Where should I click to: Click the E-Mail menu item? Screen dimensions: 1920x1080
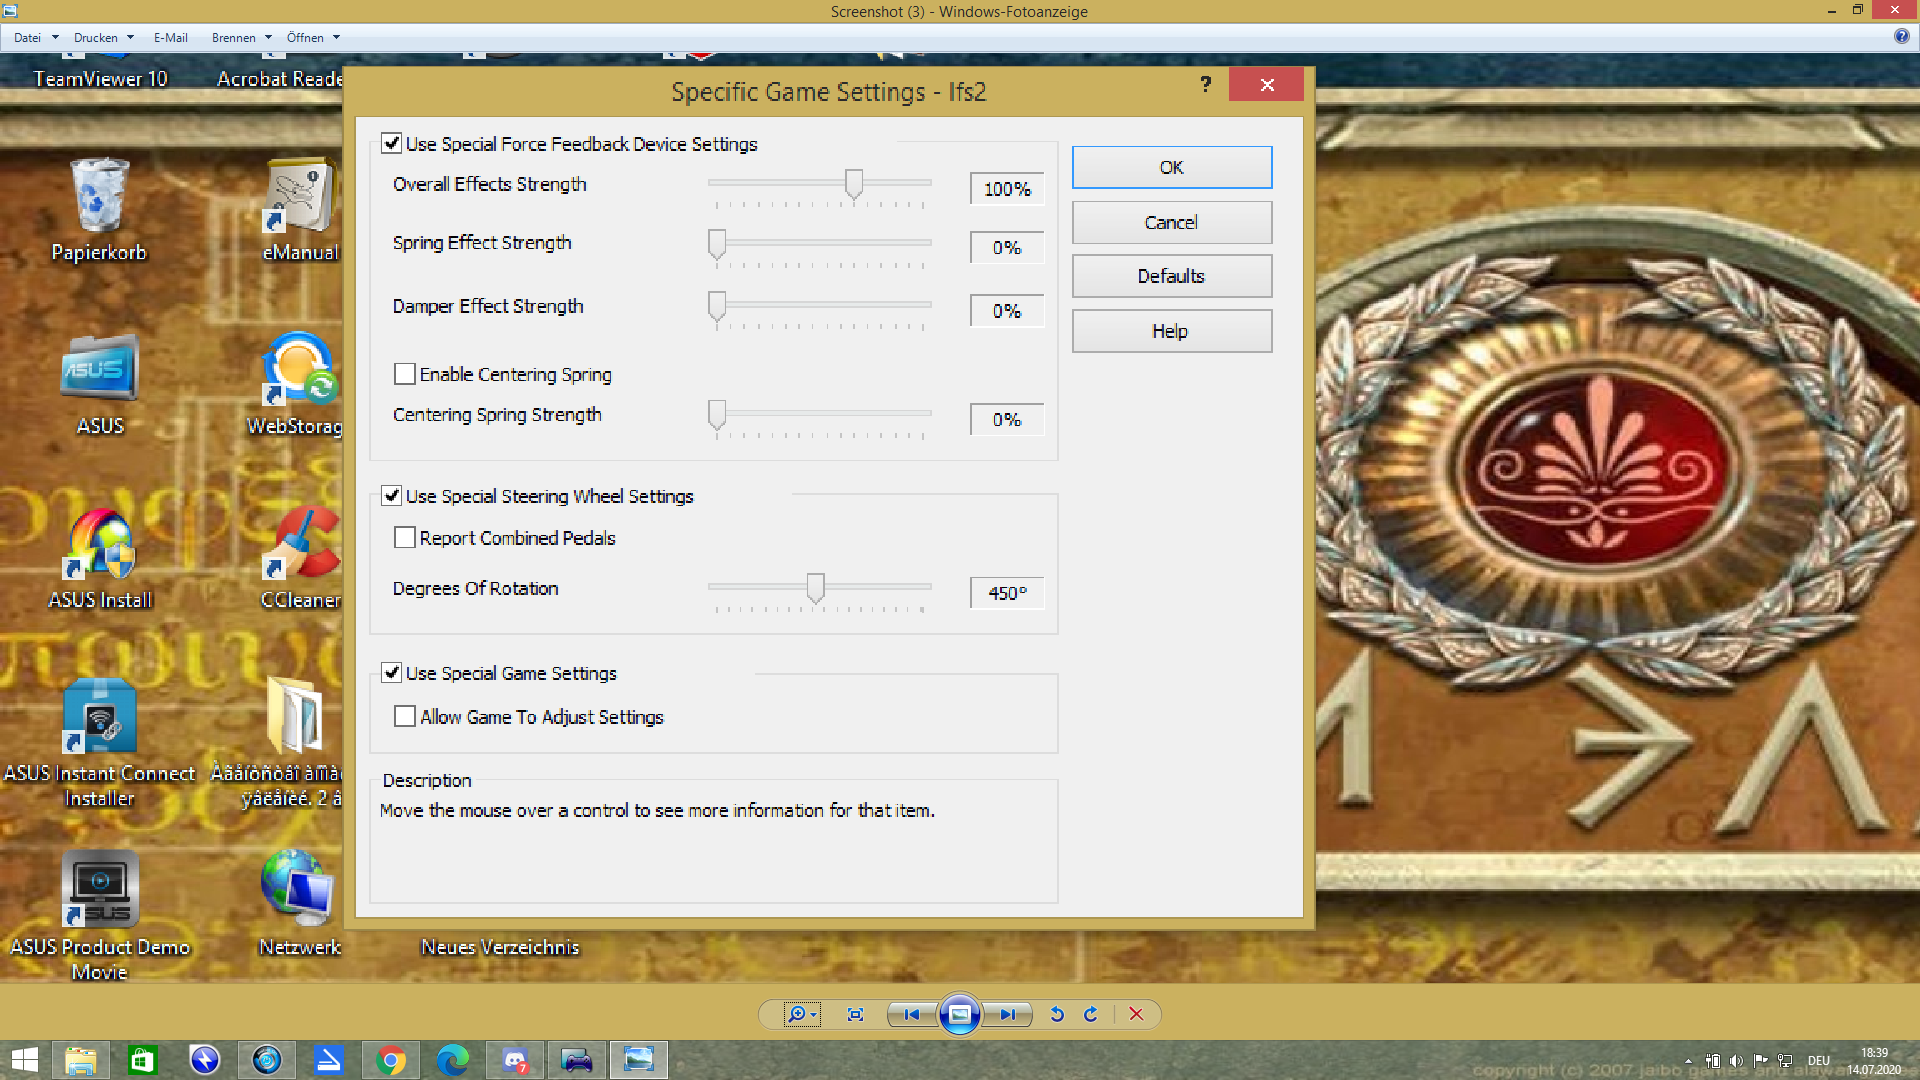point(170,38)
